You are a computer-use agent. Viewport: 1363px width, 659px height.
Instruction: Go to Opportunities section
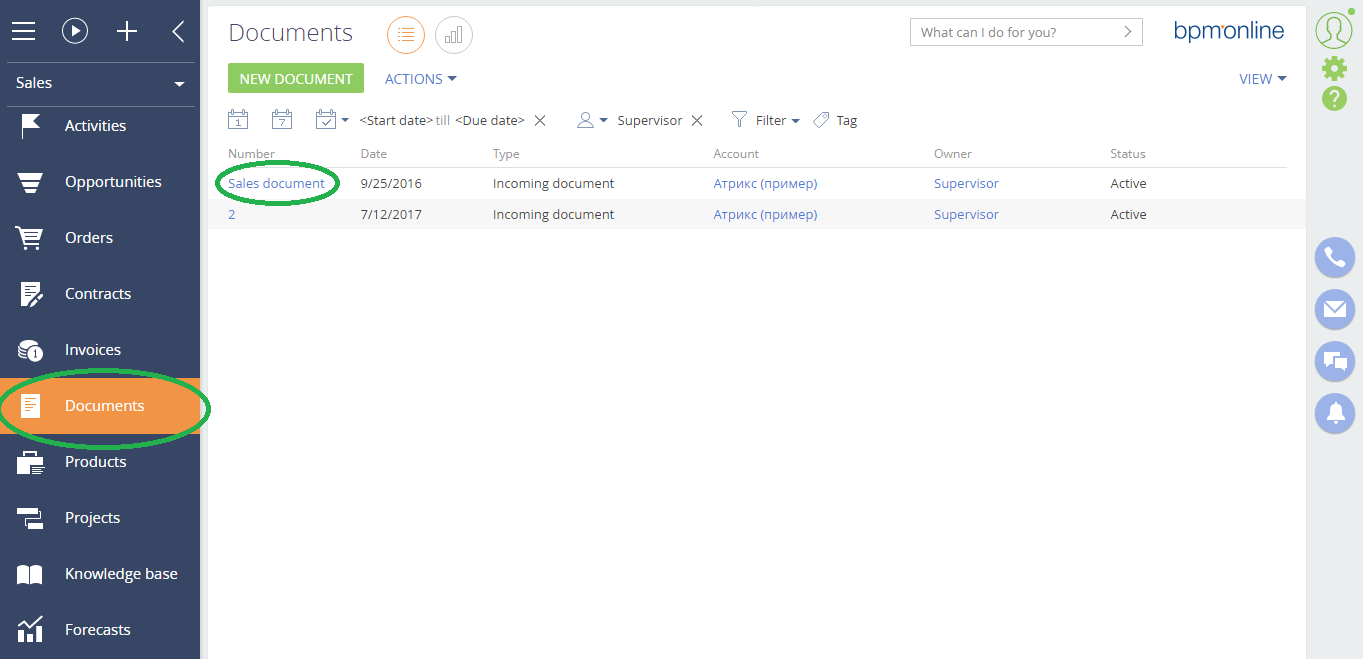(x=100, y=182)
